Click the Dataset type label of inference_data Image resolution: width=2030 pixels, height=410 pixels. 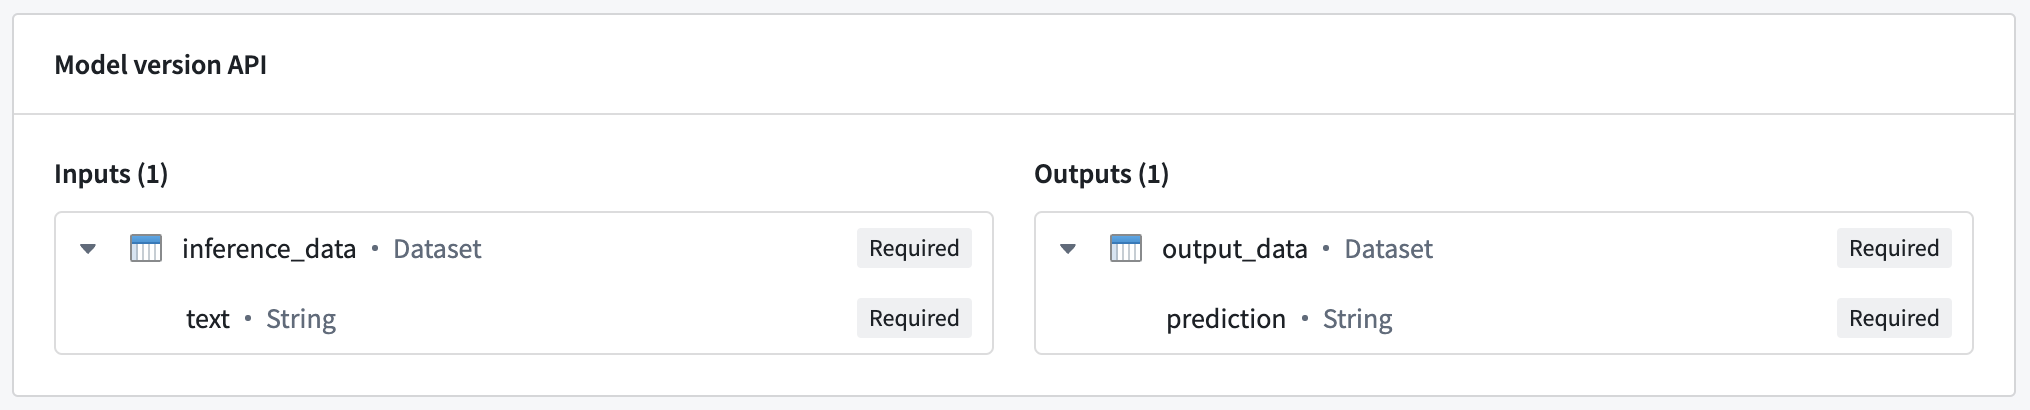click(437, 249)
